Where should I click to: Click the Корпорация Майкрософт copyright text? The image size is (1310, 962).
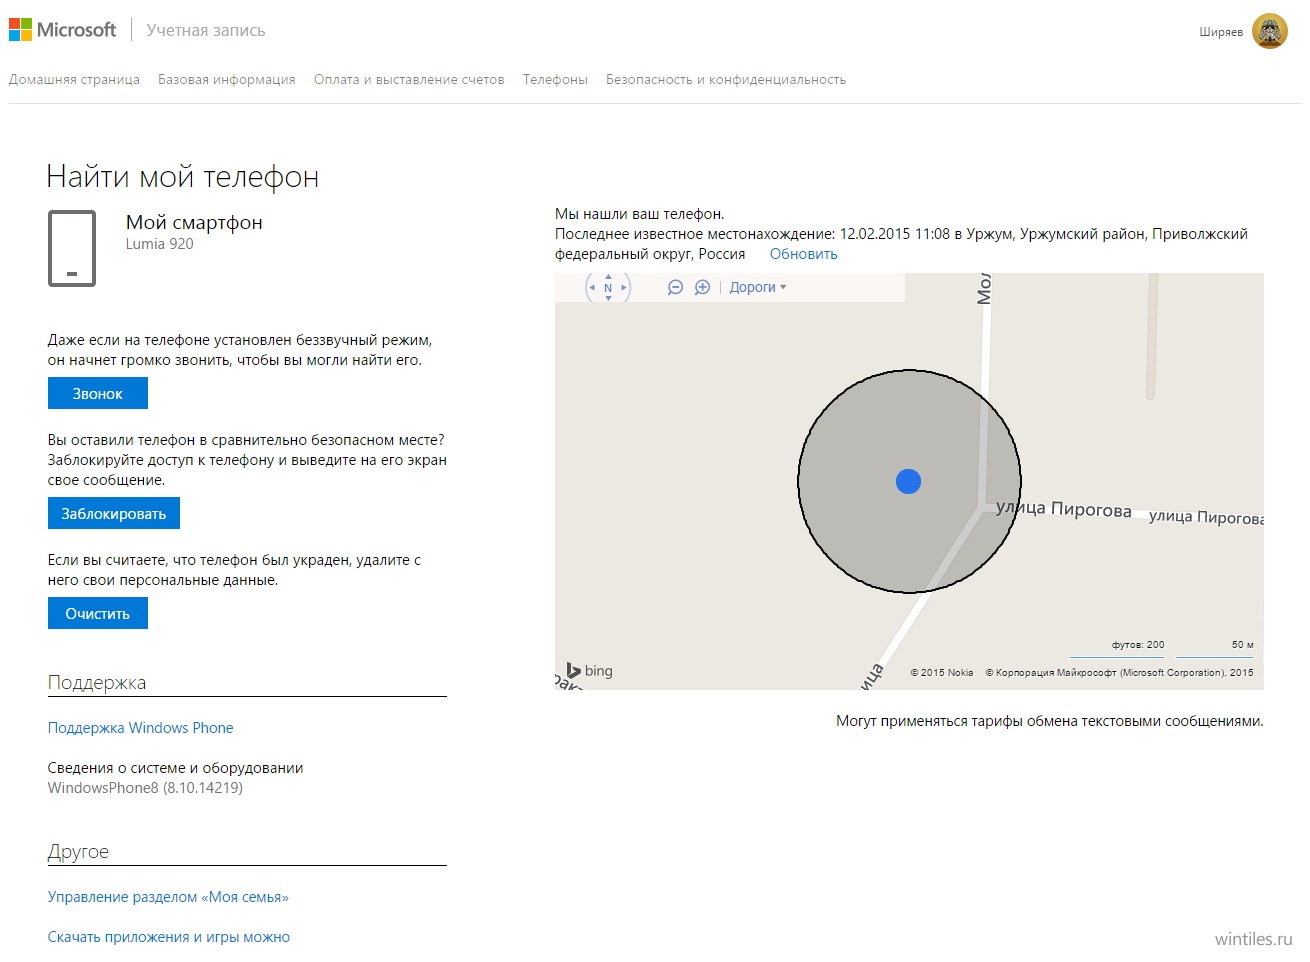1119,673
